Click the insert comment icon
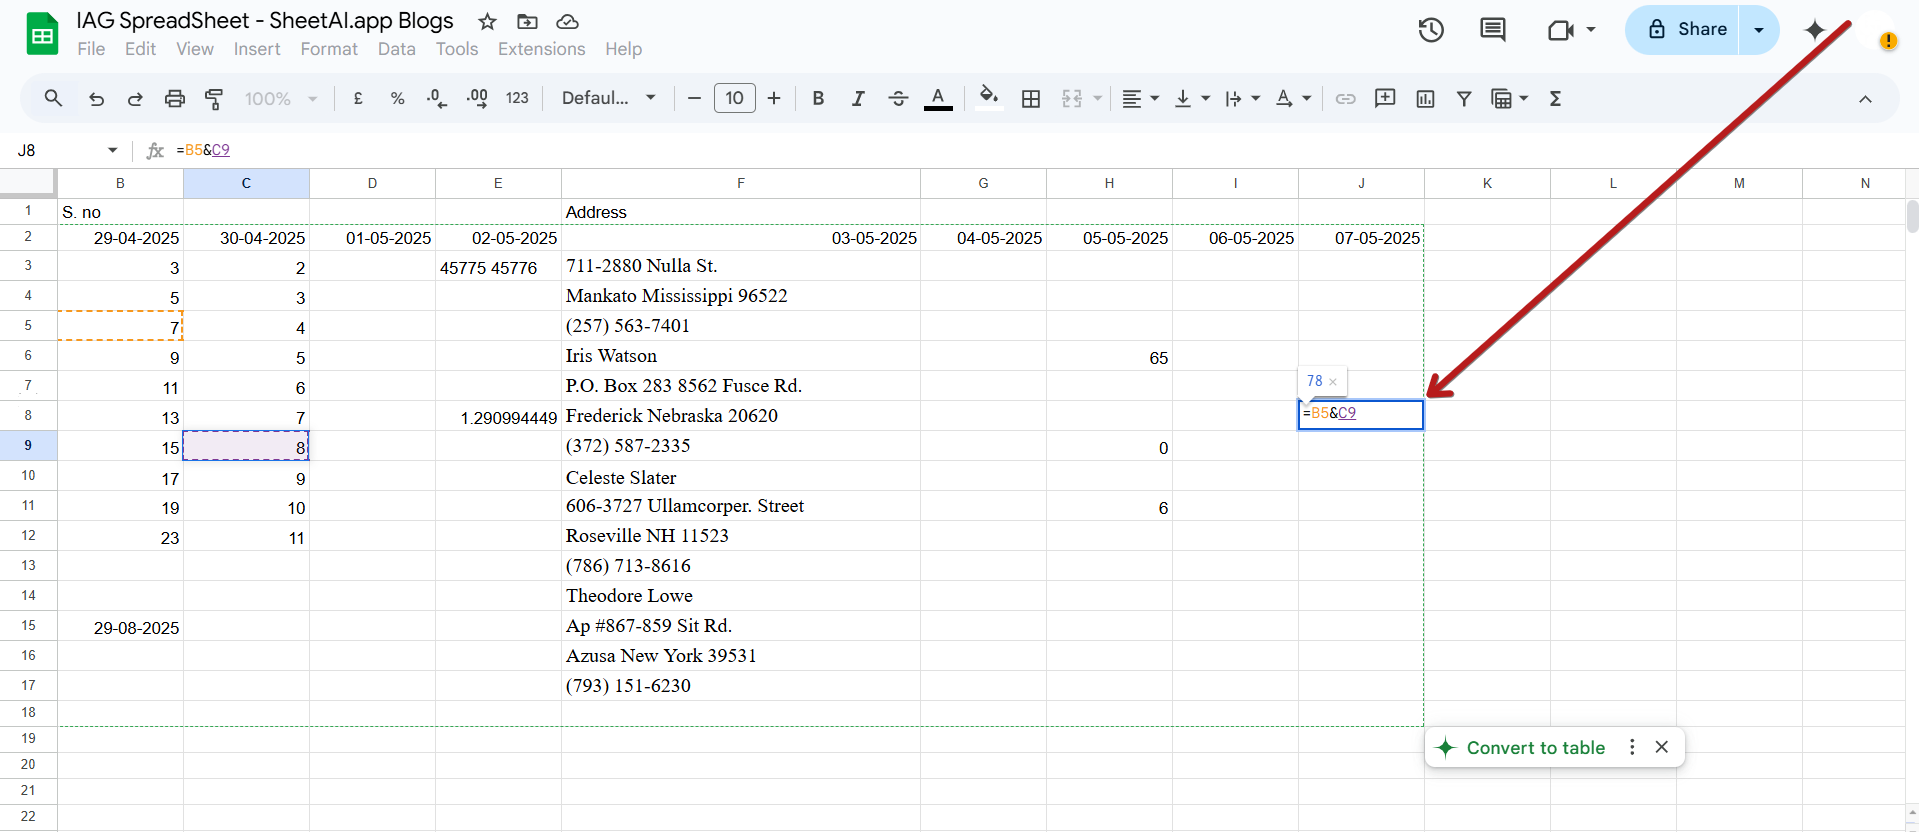The height and width of the screenshot is (832, 1919). point(1385,98)
